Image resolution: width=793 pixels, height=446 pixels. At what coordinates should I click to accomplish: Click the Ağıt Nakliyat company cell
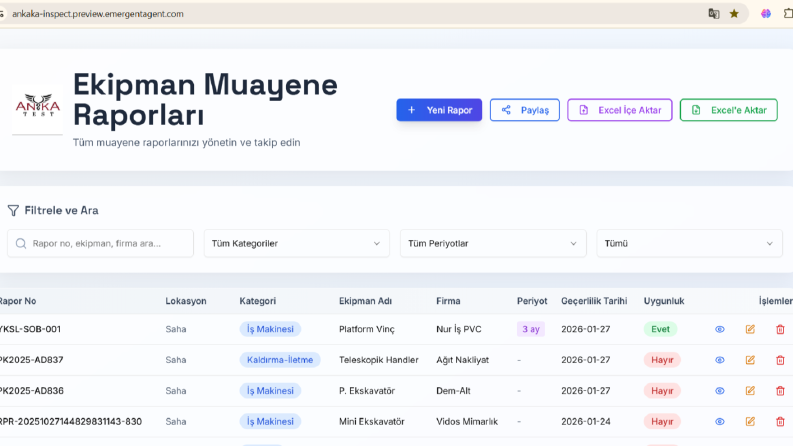(x=463, y=360)
